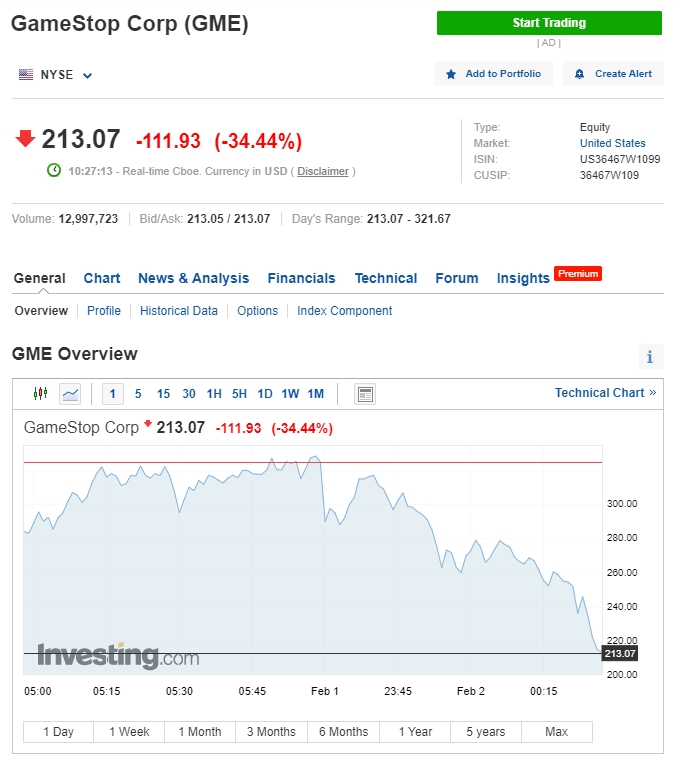Select 1H chart interval
673x760 pixels.
[x=214, y=394]
